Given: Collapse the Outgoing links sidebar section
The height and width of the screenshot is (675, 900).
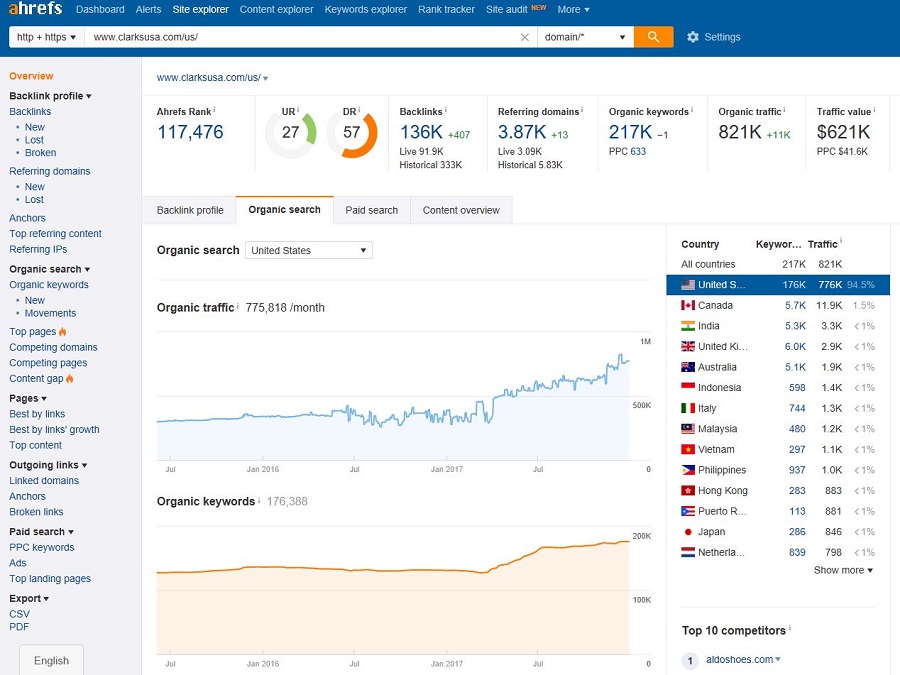Looking at the screenshot, I should [x=48, y=465].
